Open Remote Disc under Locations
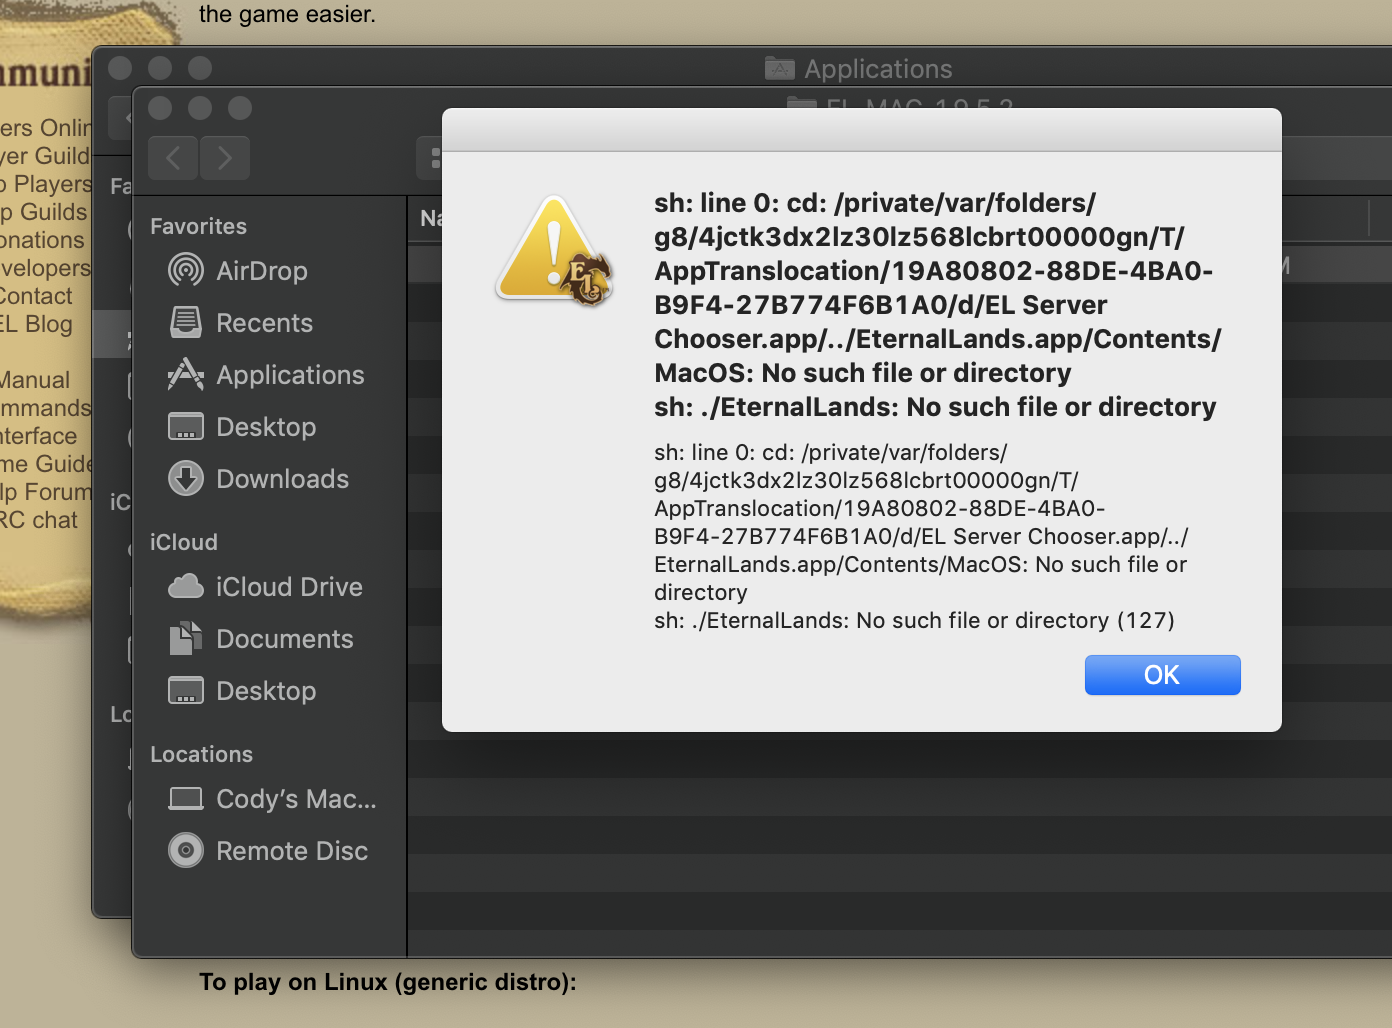 click(x=268, y=851)
